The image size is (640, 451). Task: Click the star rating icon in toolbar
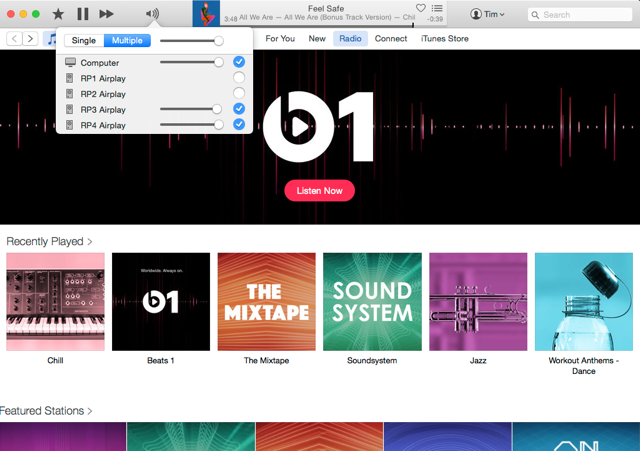point(58,14)
